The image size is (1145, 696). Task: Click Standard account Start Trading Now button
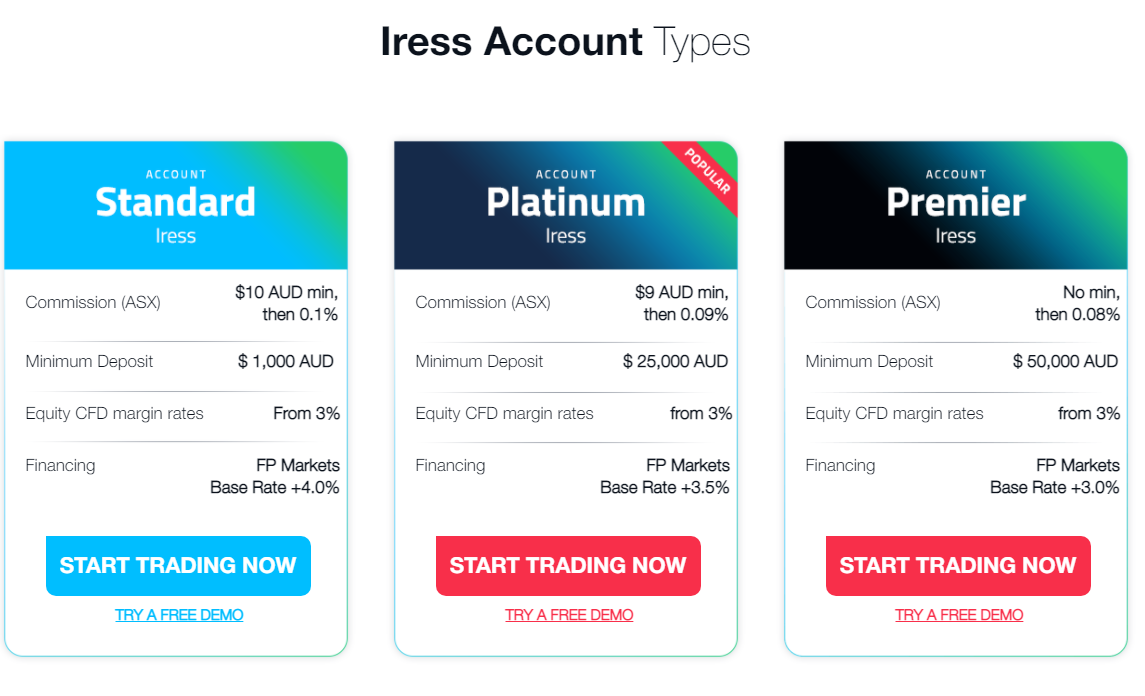178,565
